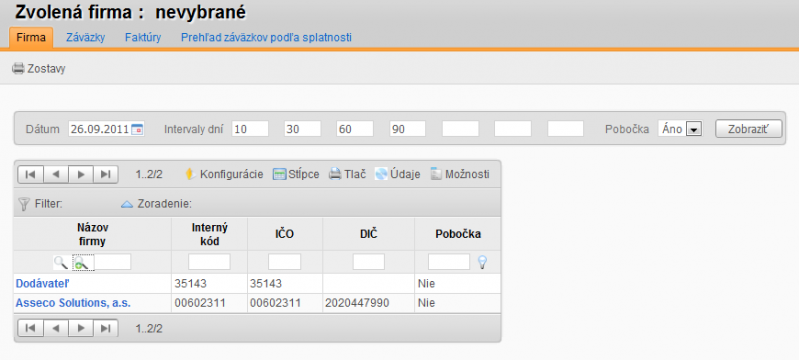The image size is (799, 360).
Task: Switch to the Faktúry tab
Action: coord(143,38)
